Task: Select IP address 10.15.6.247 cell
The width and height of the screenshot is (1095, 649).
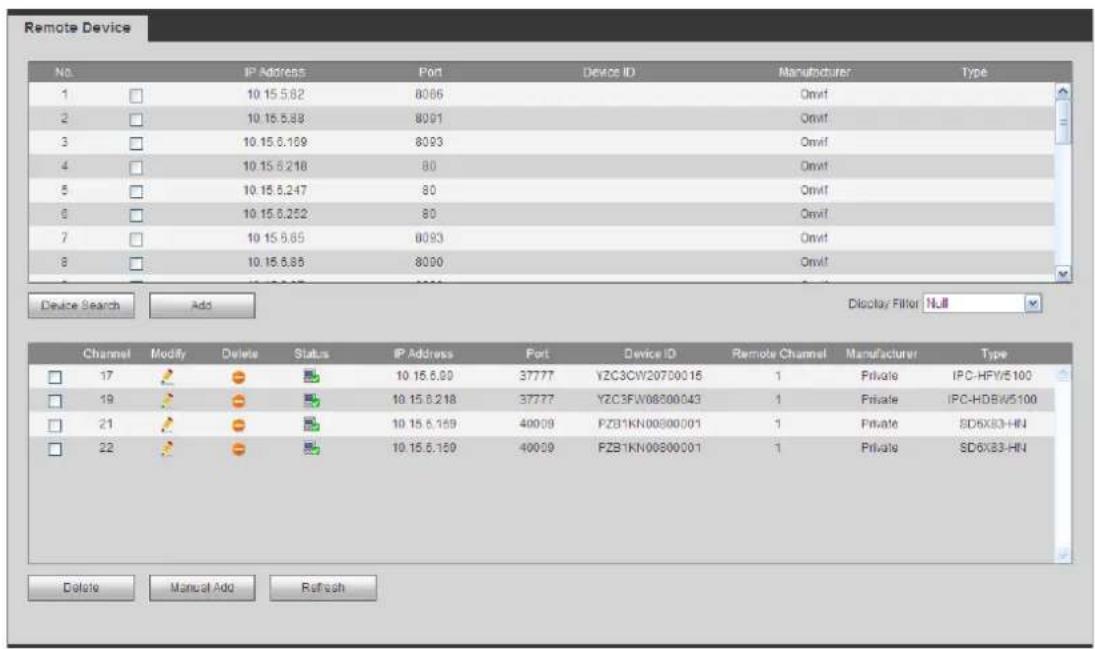Action: [x=274, y=190]
